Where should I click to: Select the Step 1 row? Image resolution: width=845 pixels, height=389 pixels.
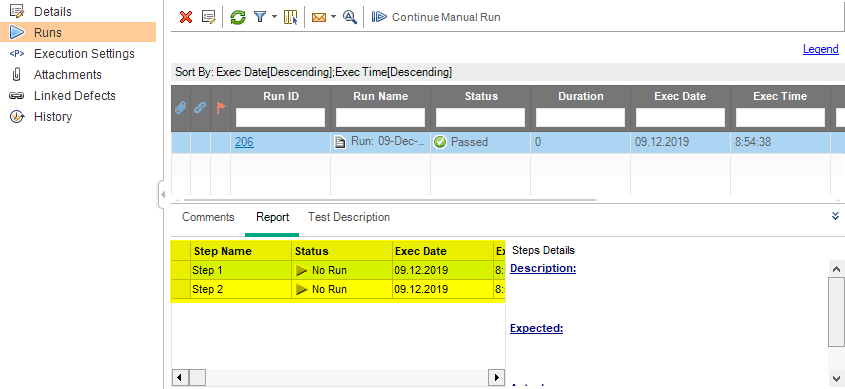coord(338,270)
